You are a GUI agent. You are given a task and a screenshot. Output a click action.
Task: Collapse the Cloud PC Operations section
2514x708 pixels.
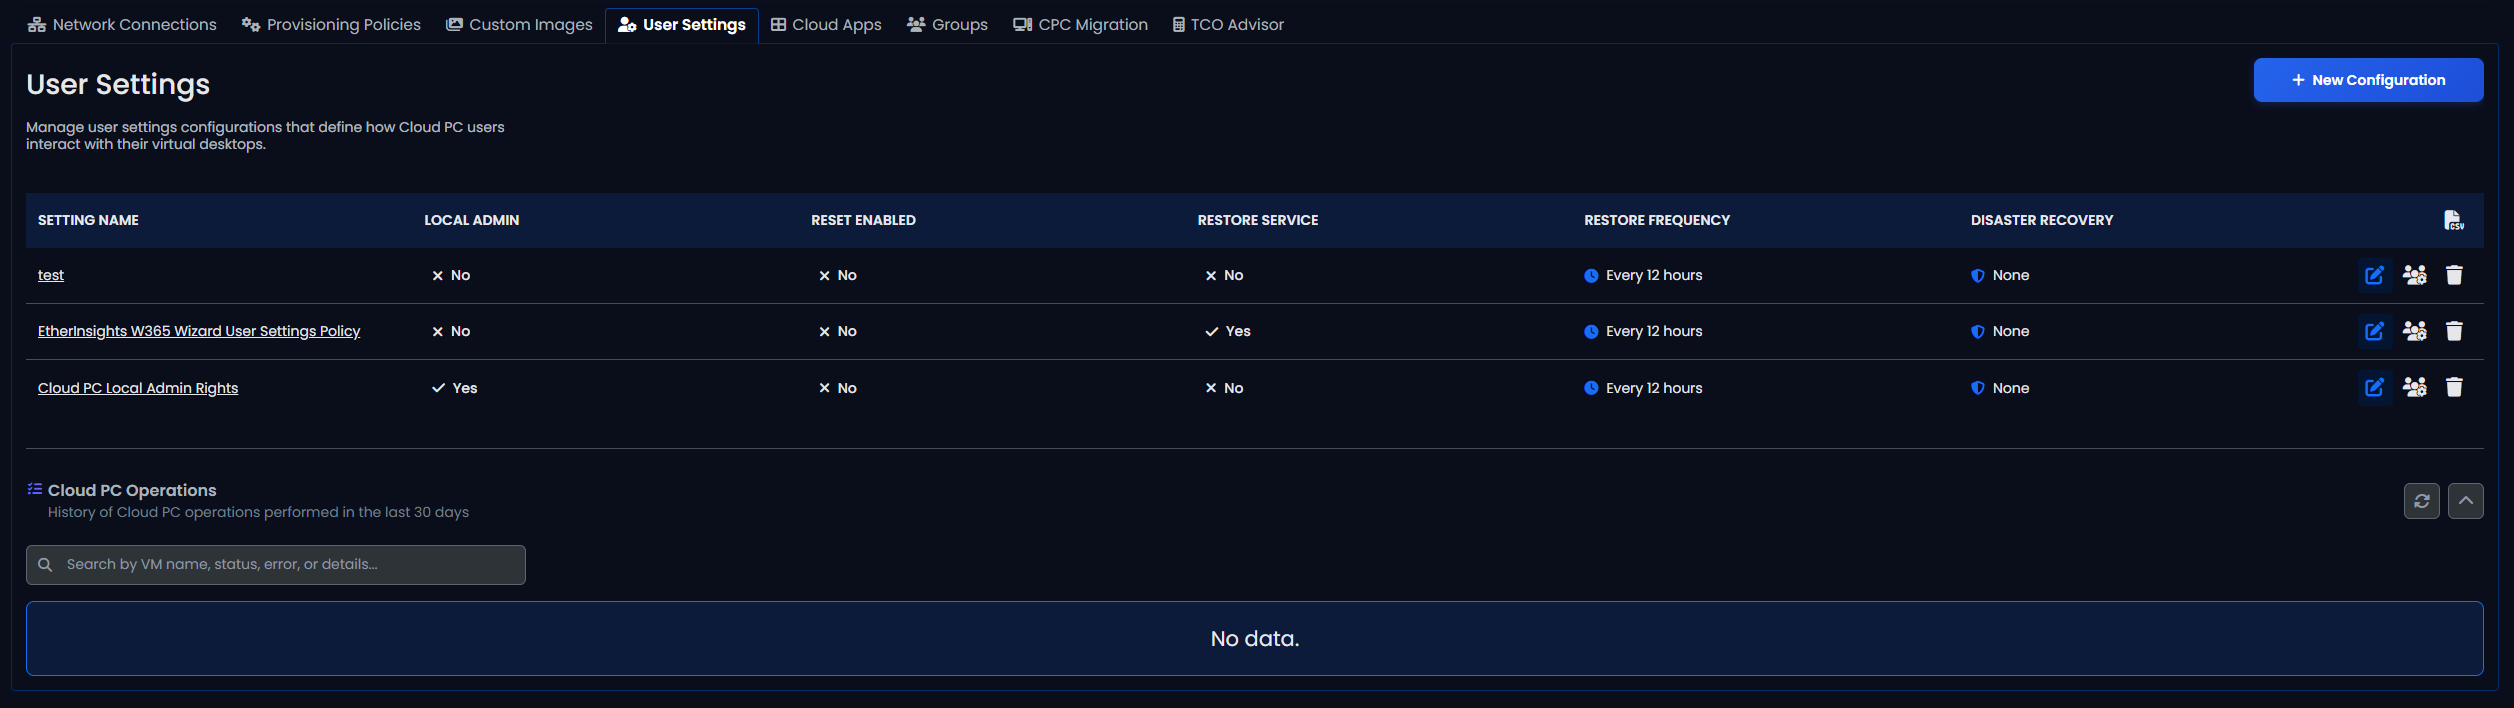2465,501
